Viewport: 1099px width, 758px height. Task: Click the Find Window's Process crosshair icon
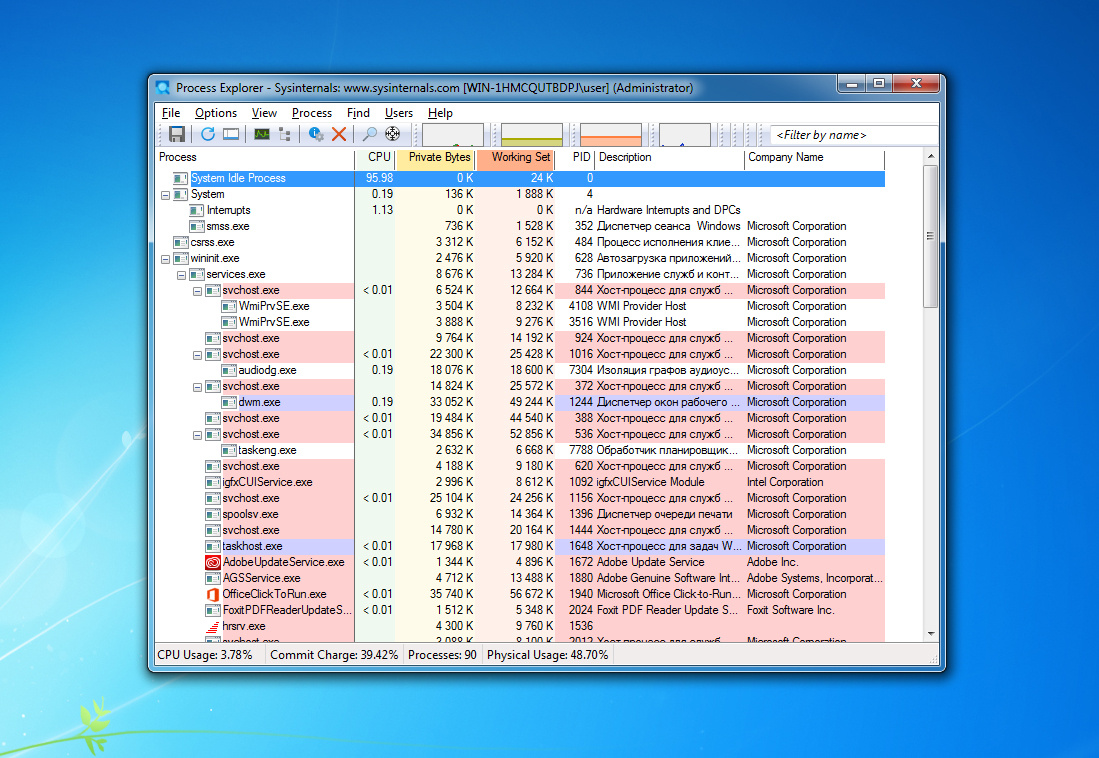pyautogui.click(x=392, y=134)
